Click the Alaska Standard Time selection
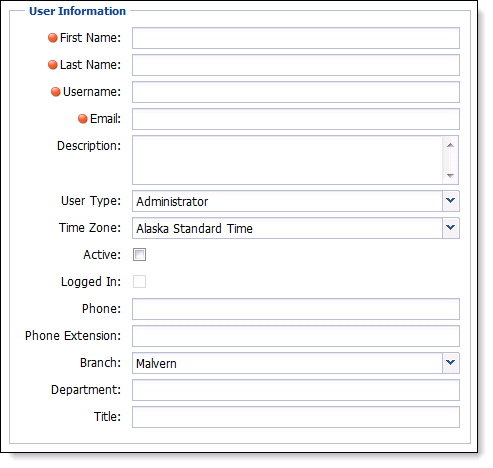Viewport: 493px width, 468px height. click(x=194, y=229)
